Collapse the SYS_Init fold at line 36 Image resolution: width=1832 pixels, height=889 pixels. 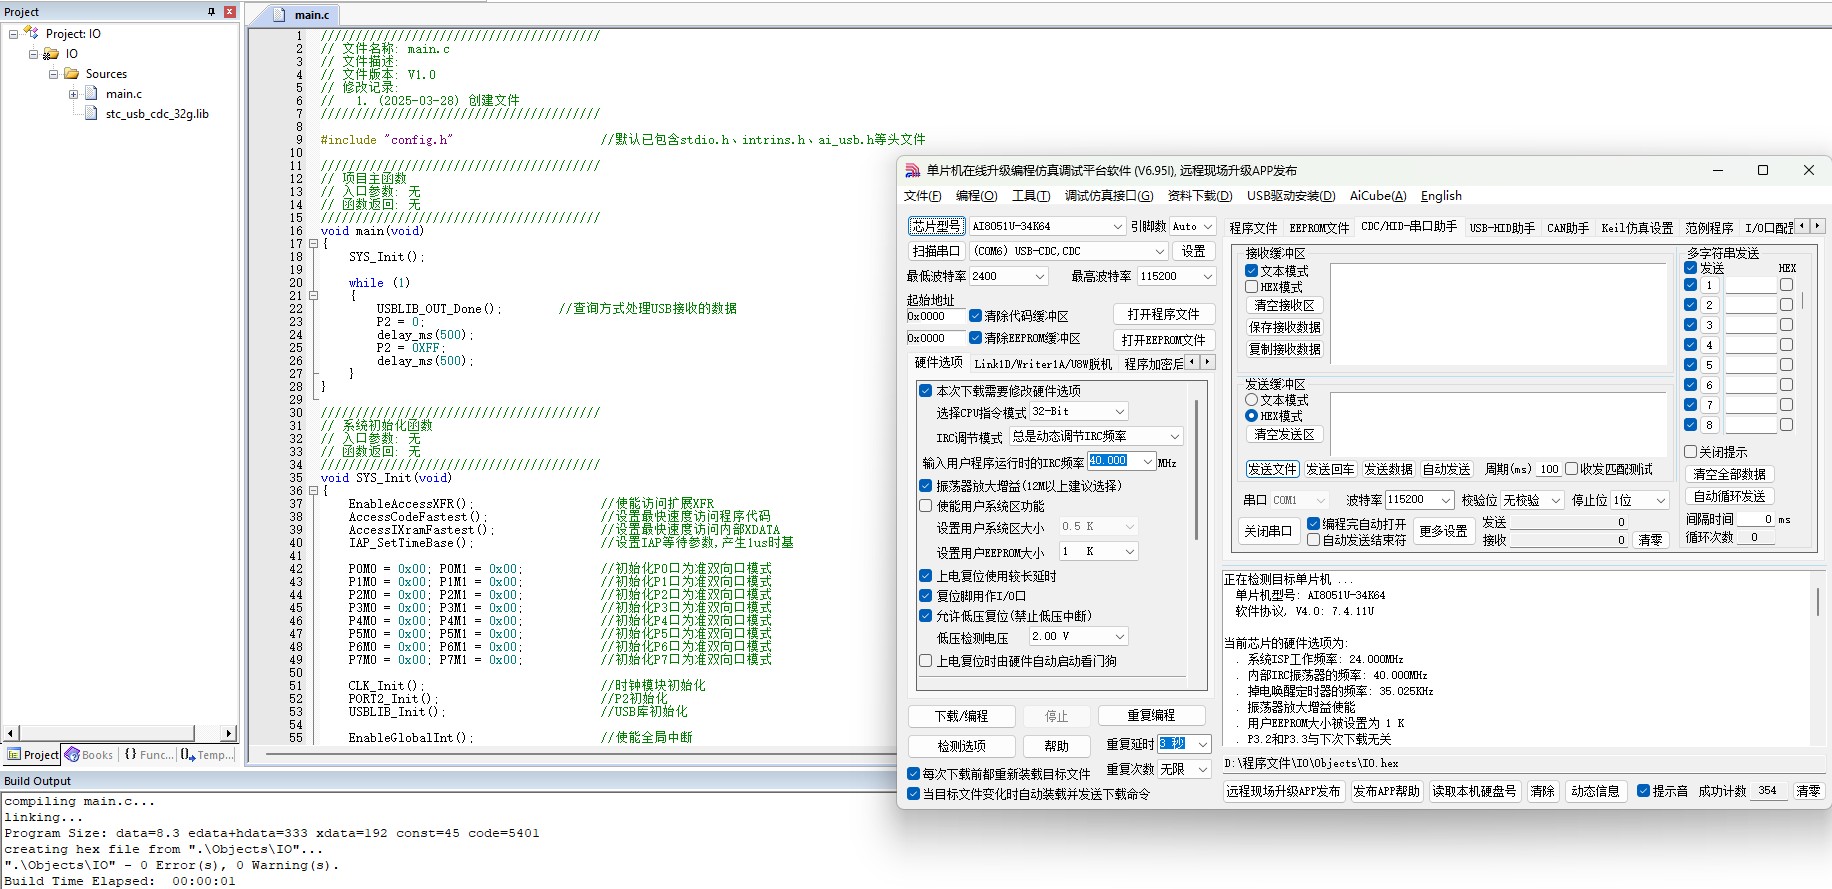pos(313,491)
